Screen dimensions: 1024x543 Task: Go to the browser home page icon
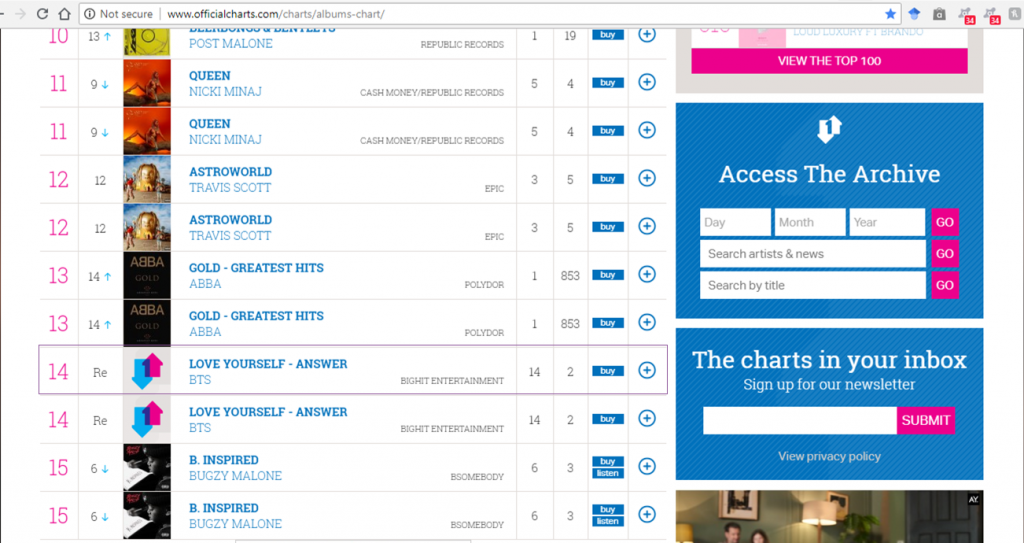pos(64,14)
